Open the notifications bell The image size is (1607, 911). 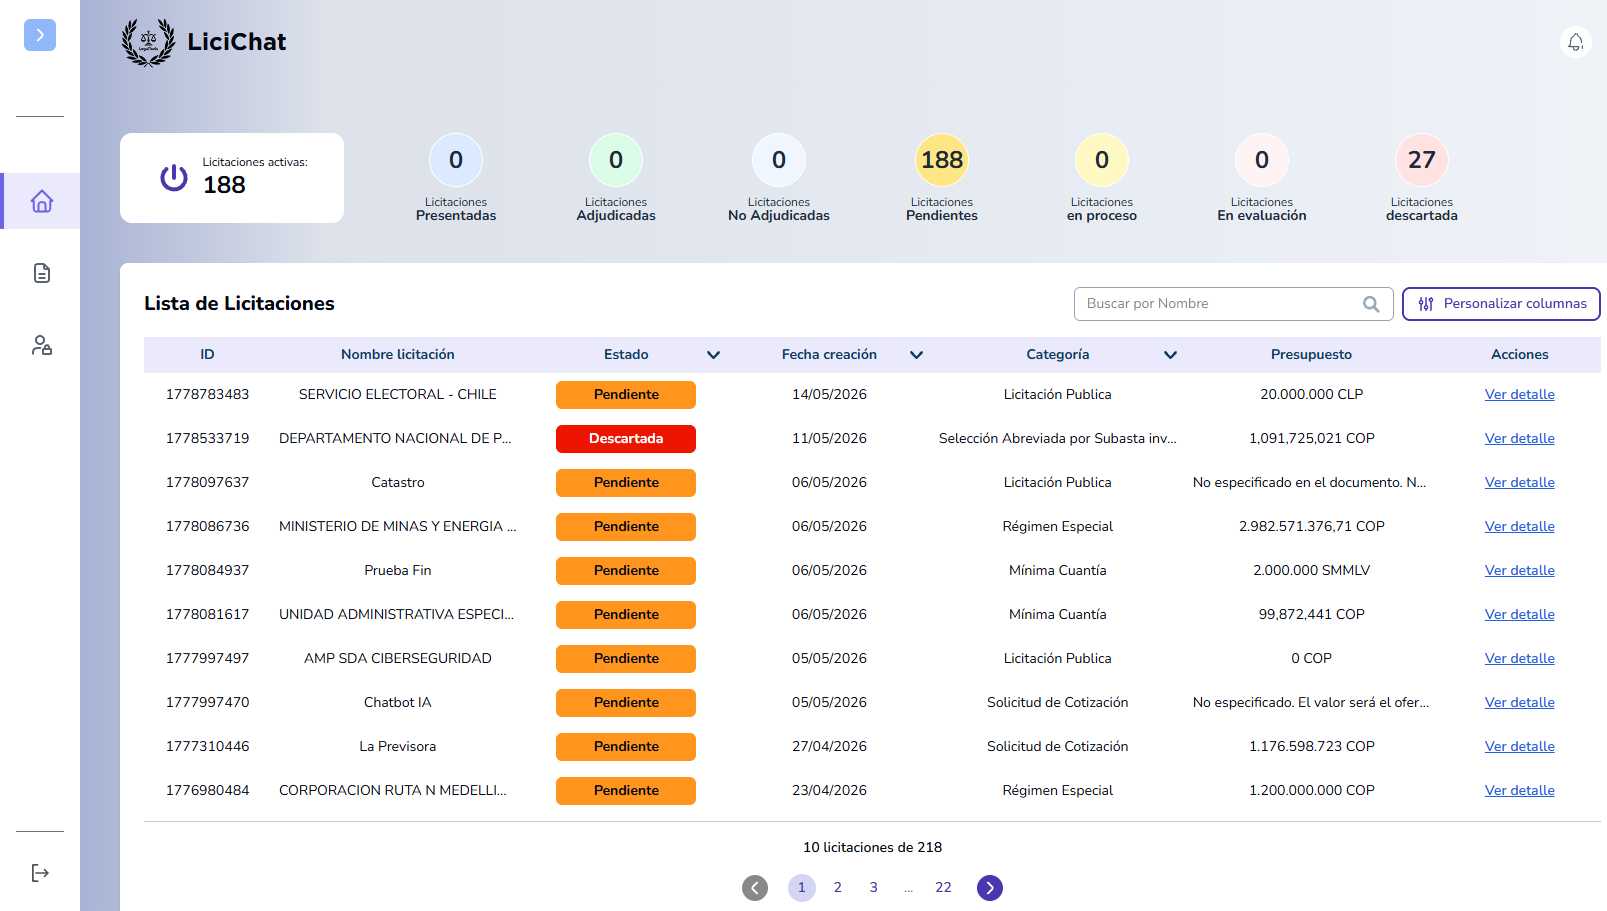pyautogui.click(x=1575, y=42)
